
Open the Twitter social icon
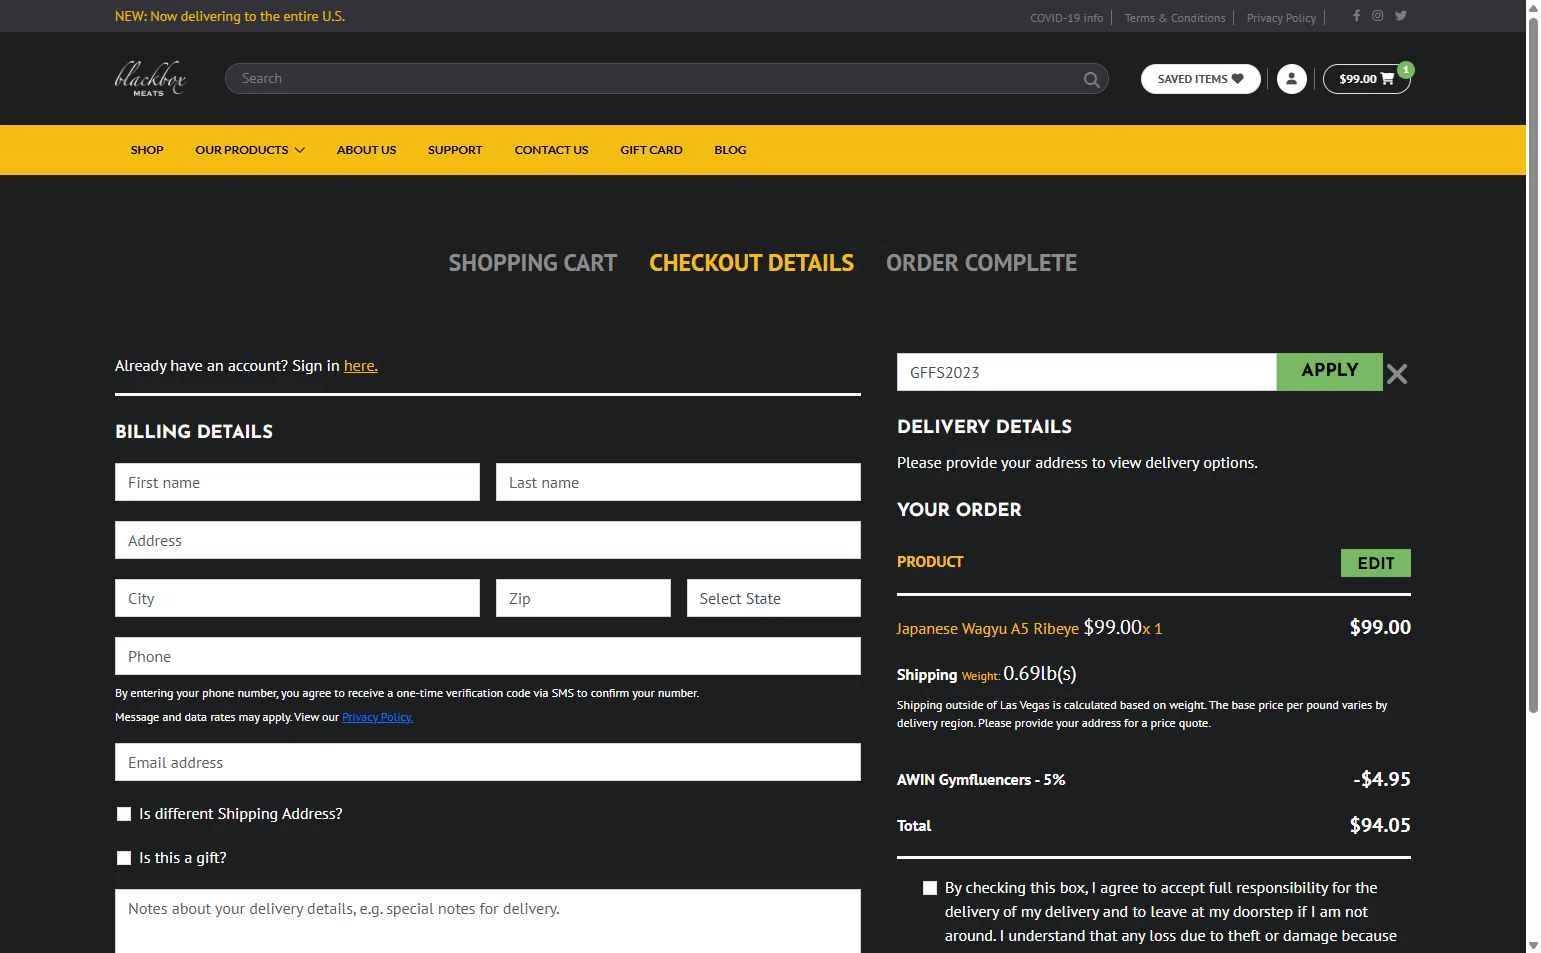click(1400, 15)
